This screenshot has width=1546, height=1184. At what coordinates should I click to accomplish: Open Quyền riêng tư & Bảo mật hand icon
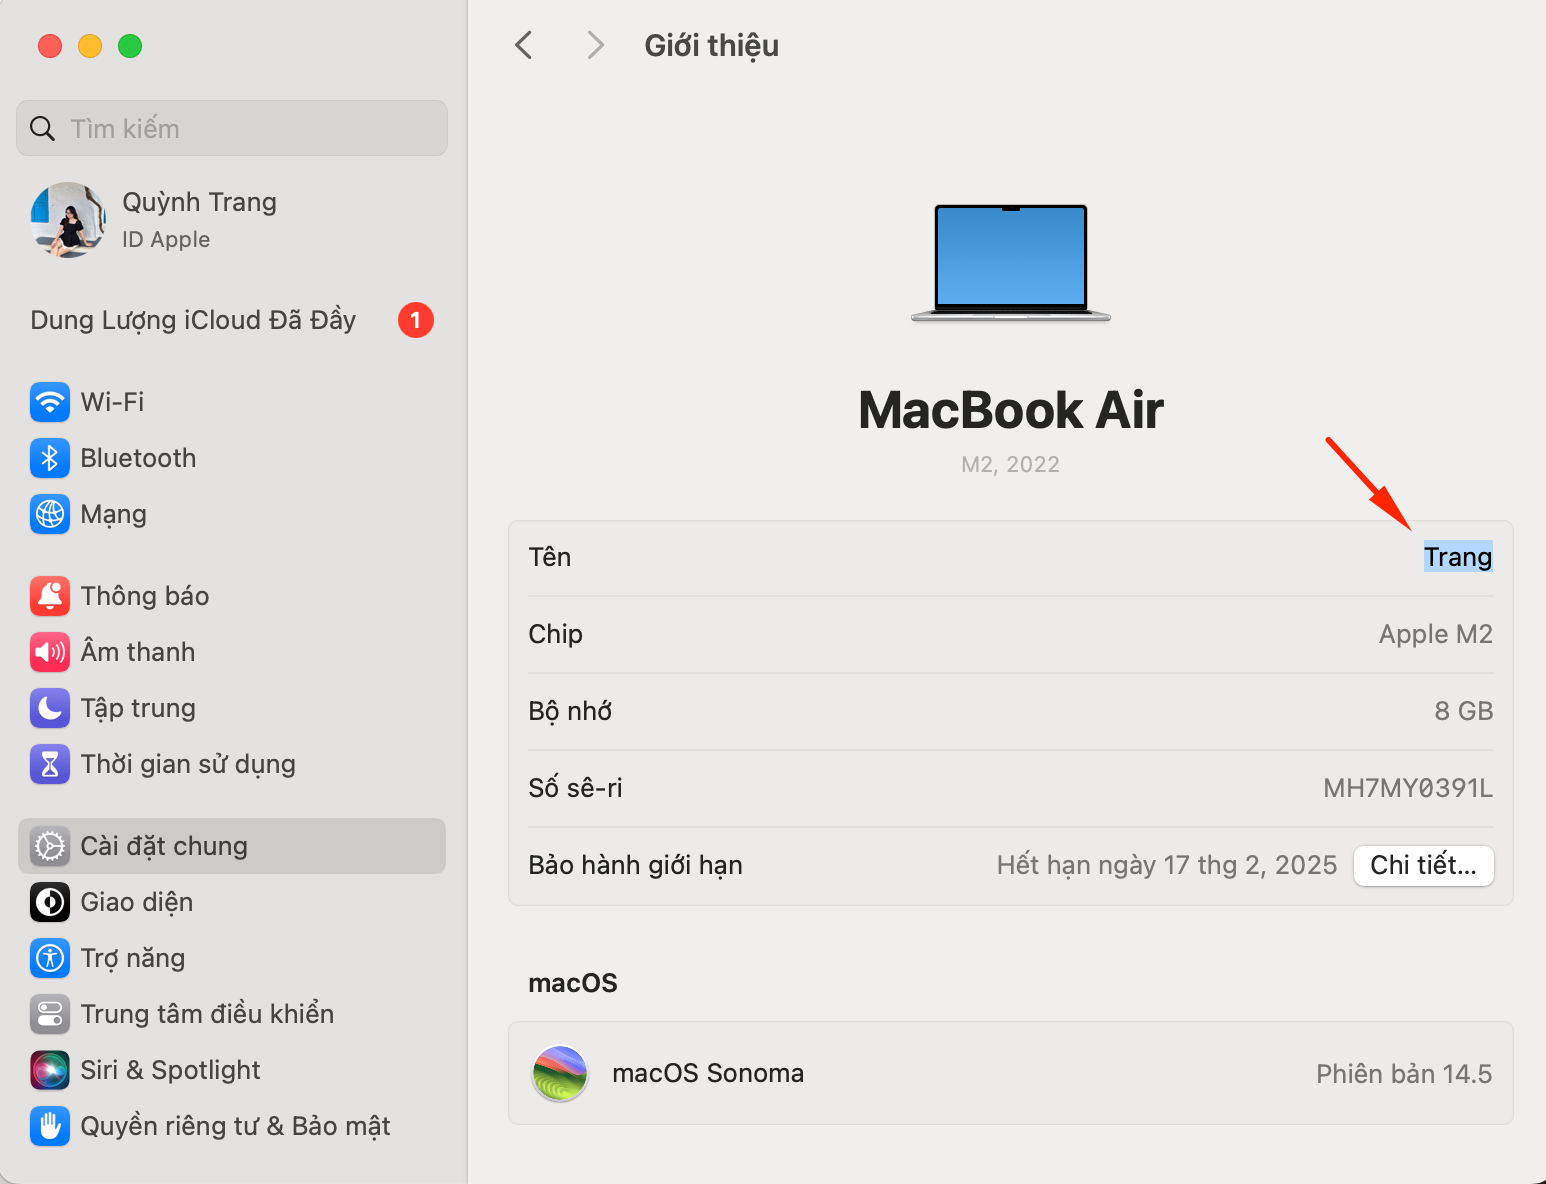pyautogui.click(x=50, y=1126)
